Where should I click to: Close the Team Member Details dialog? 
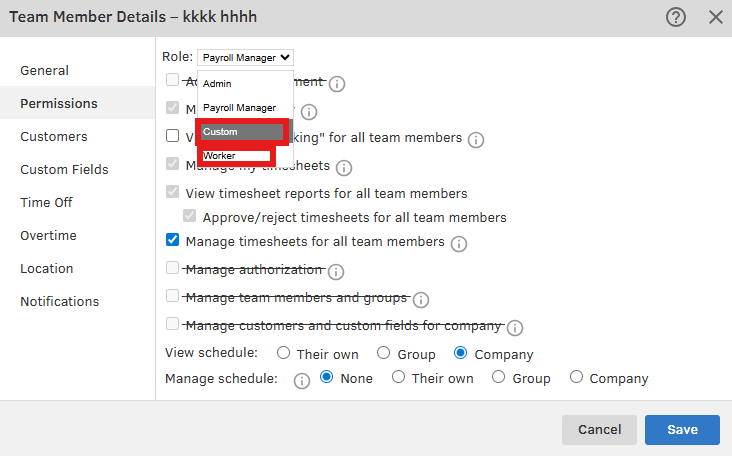click(x=715, y=17)
